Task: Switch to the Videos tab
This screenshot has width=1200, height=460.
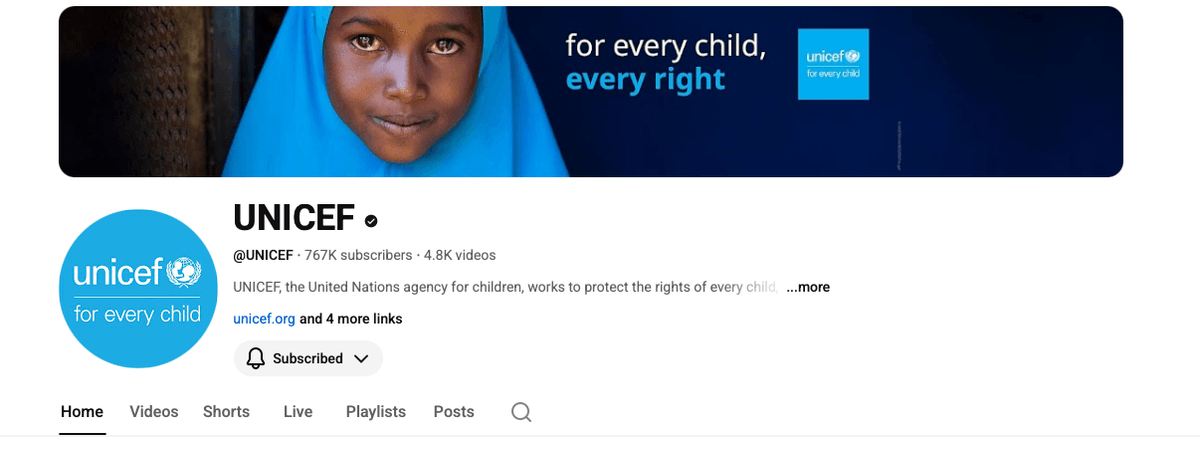Action: tap(154, 412)
